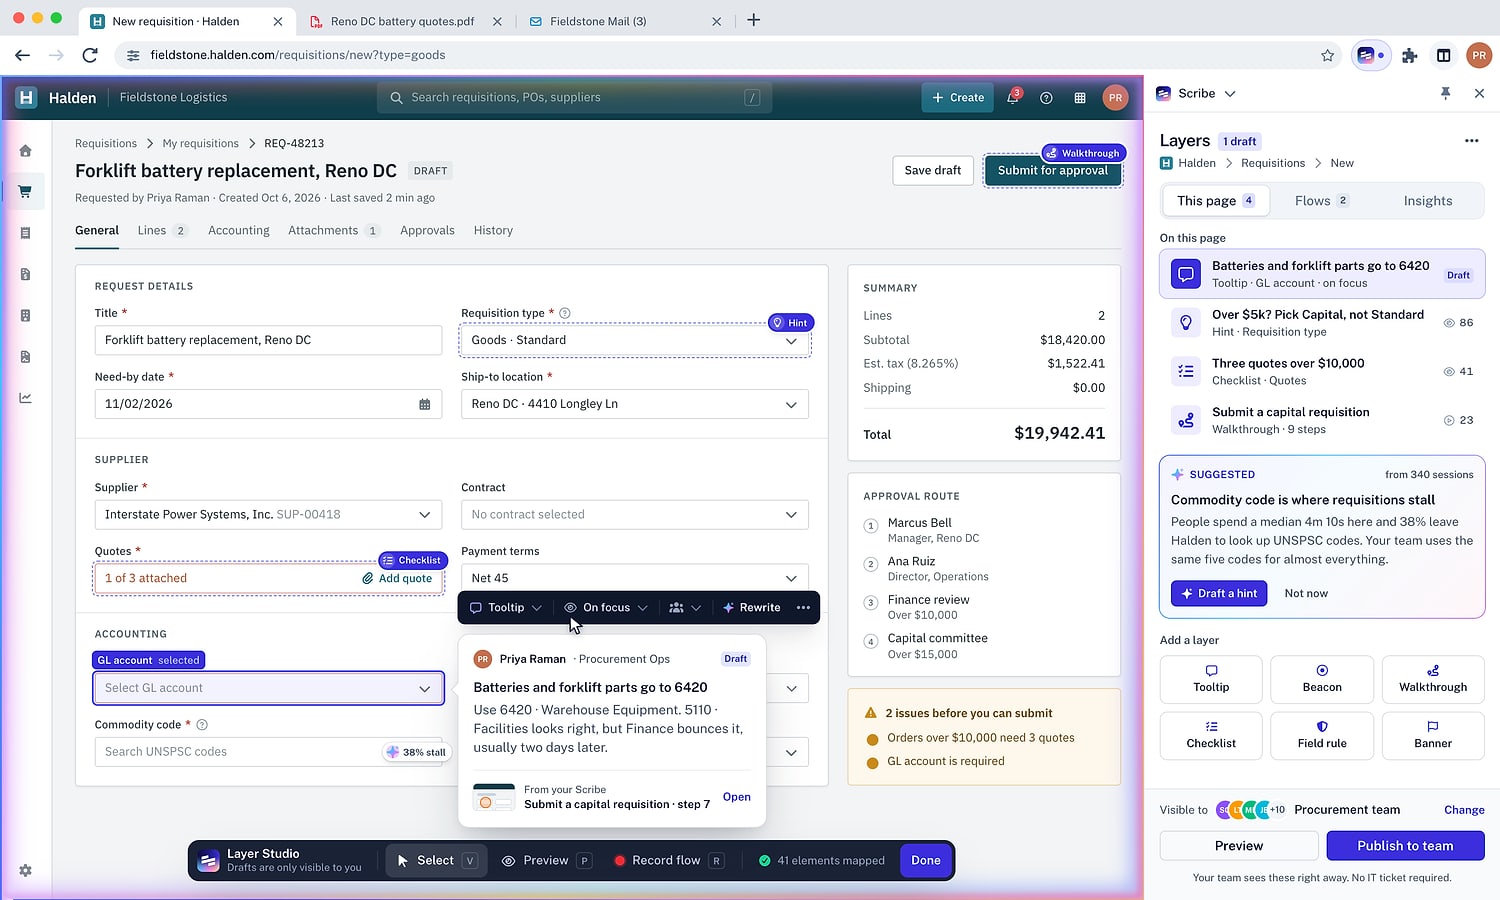Start Record flow in Layer Studio

coord(668,861)
